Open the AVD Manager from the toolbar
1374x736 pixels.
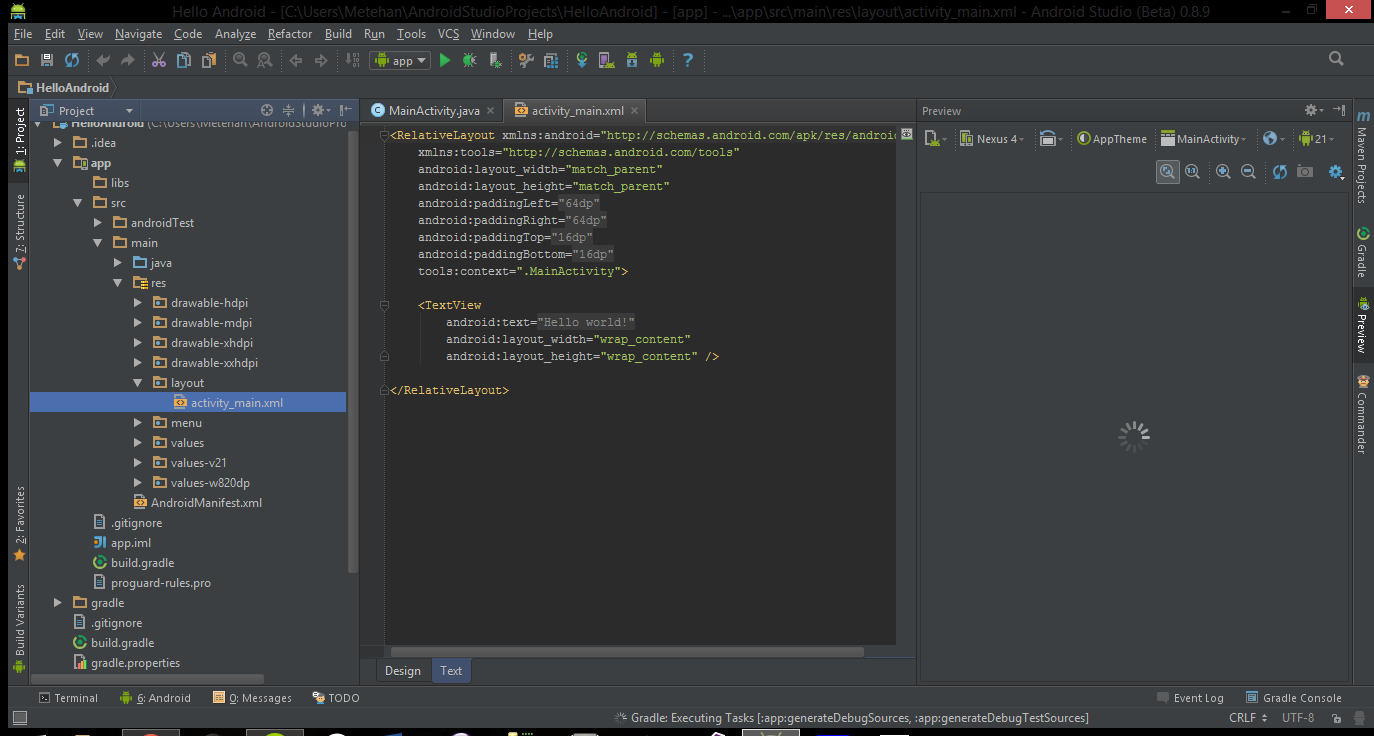point(606,60)
